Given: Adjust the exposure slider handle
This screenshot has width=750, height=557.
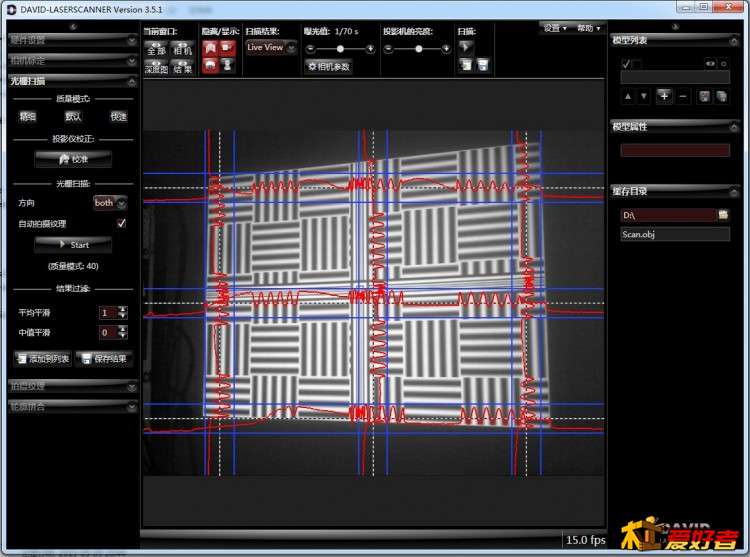Looking at the screenshot, I should [x=340, y=49].
